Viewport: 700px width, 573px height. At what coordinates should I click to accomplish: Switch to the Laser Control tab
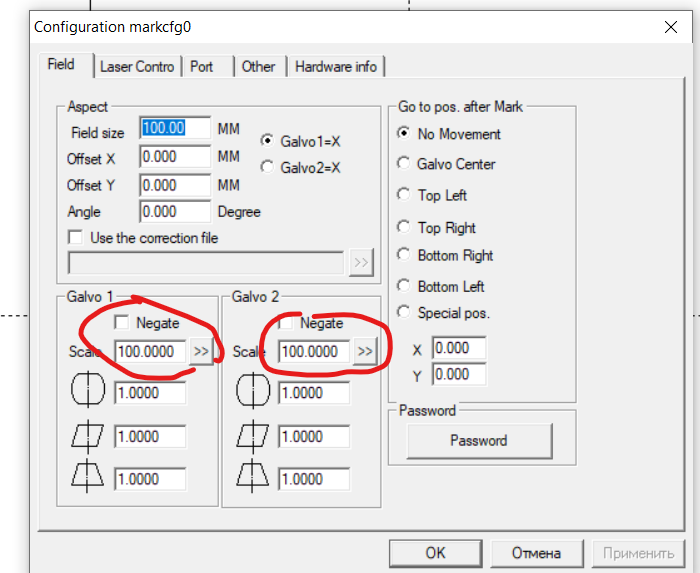click(x=137, y=67)
